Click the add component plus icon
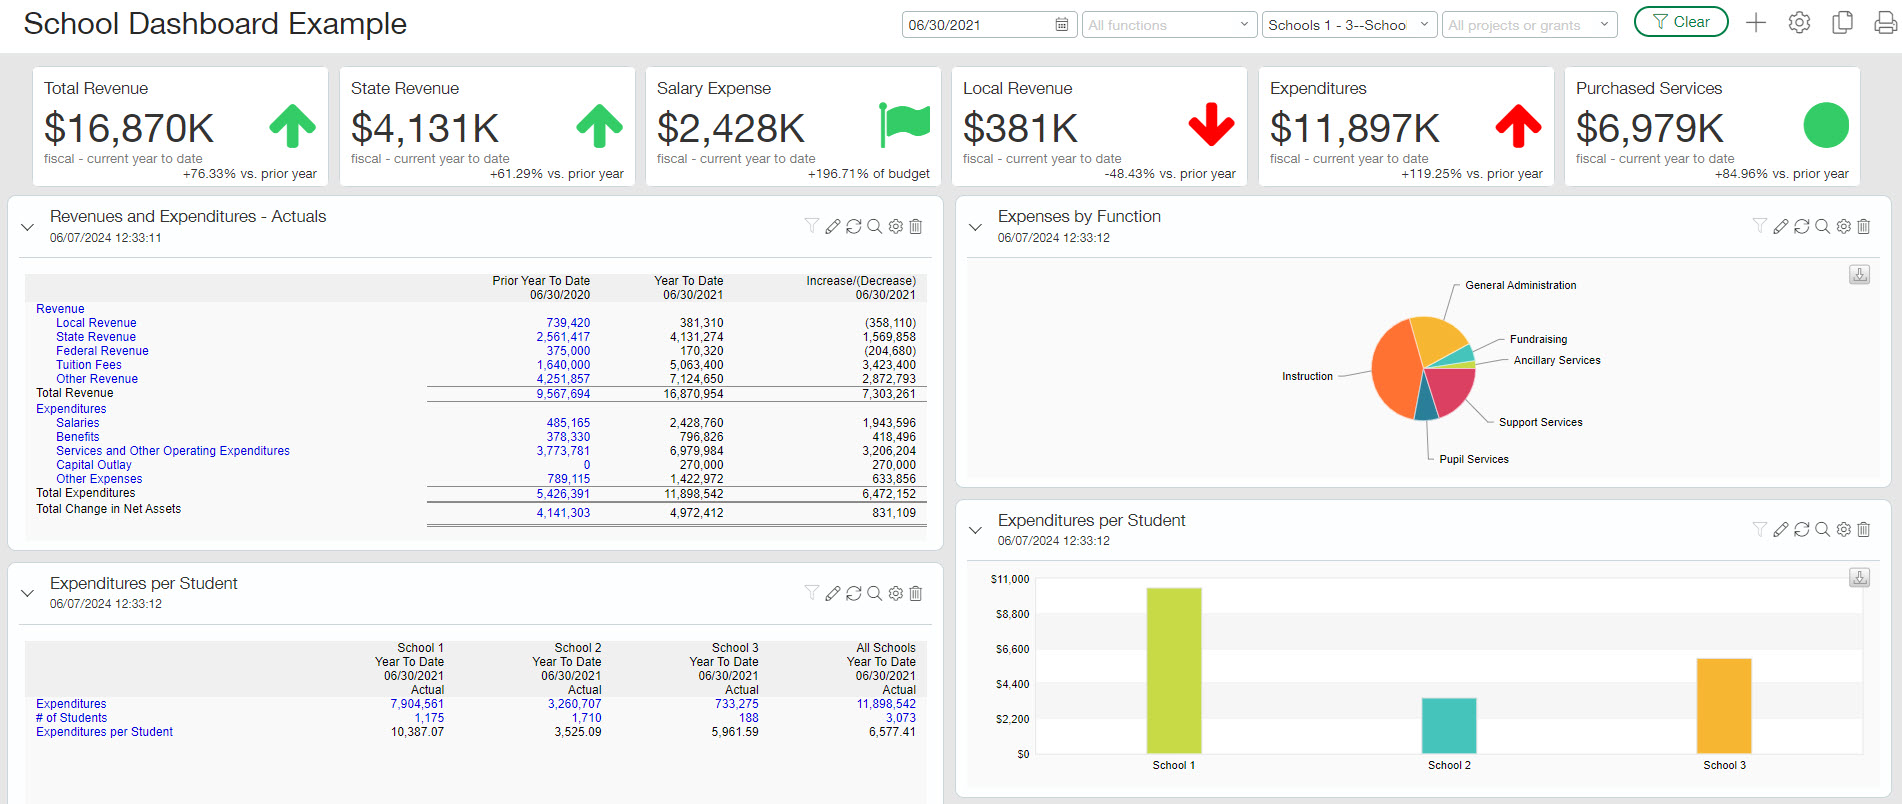Image resolution: width=1902 pixels, height=804 pixels. [x=1756, y=23]
